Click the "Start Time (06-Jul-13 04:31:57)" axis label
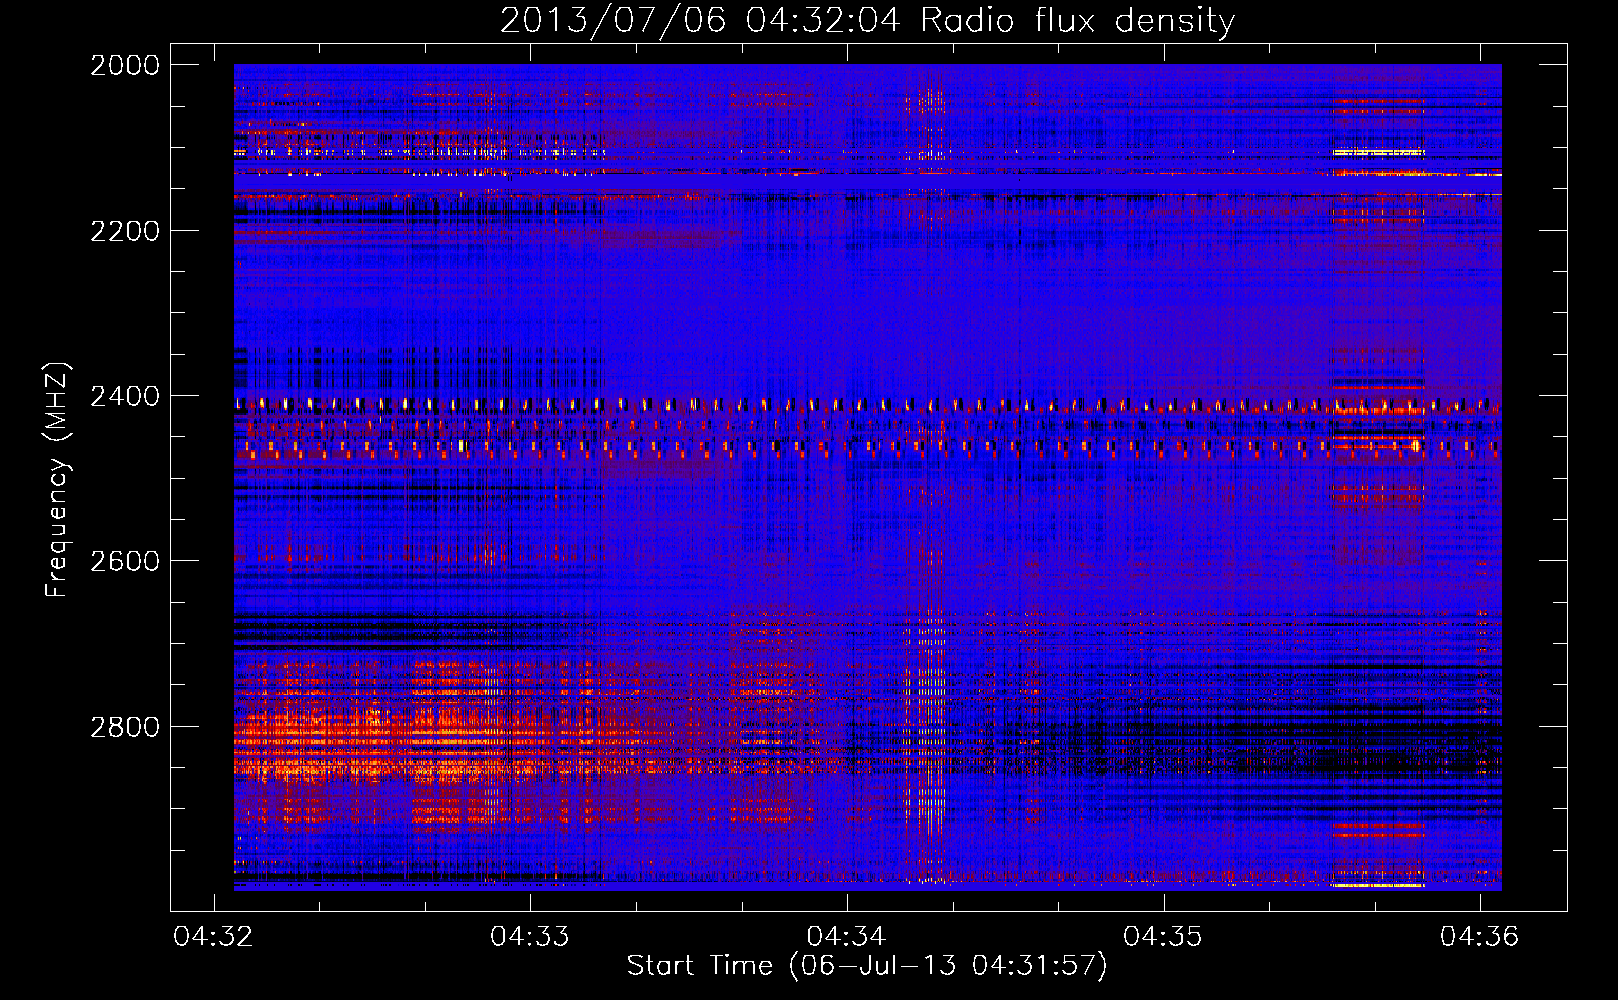Image resolution: width=1618 pixels, height=1000 pixels. click(867, 966)
